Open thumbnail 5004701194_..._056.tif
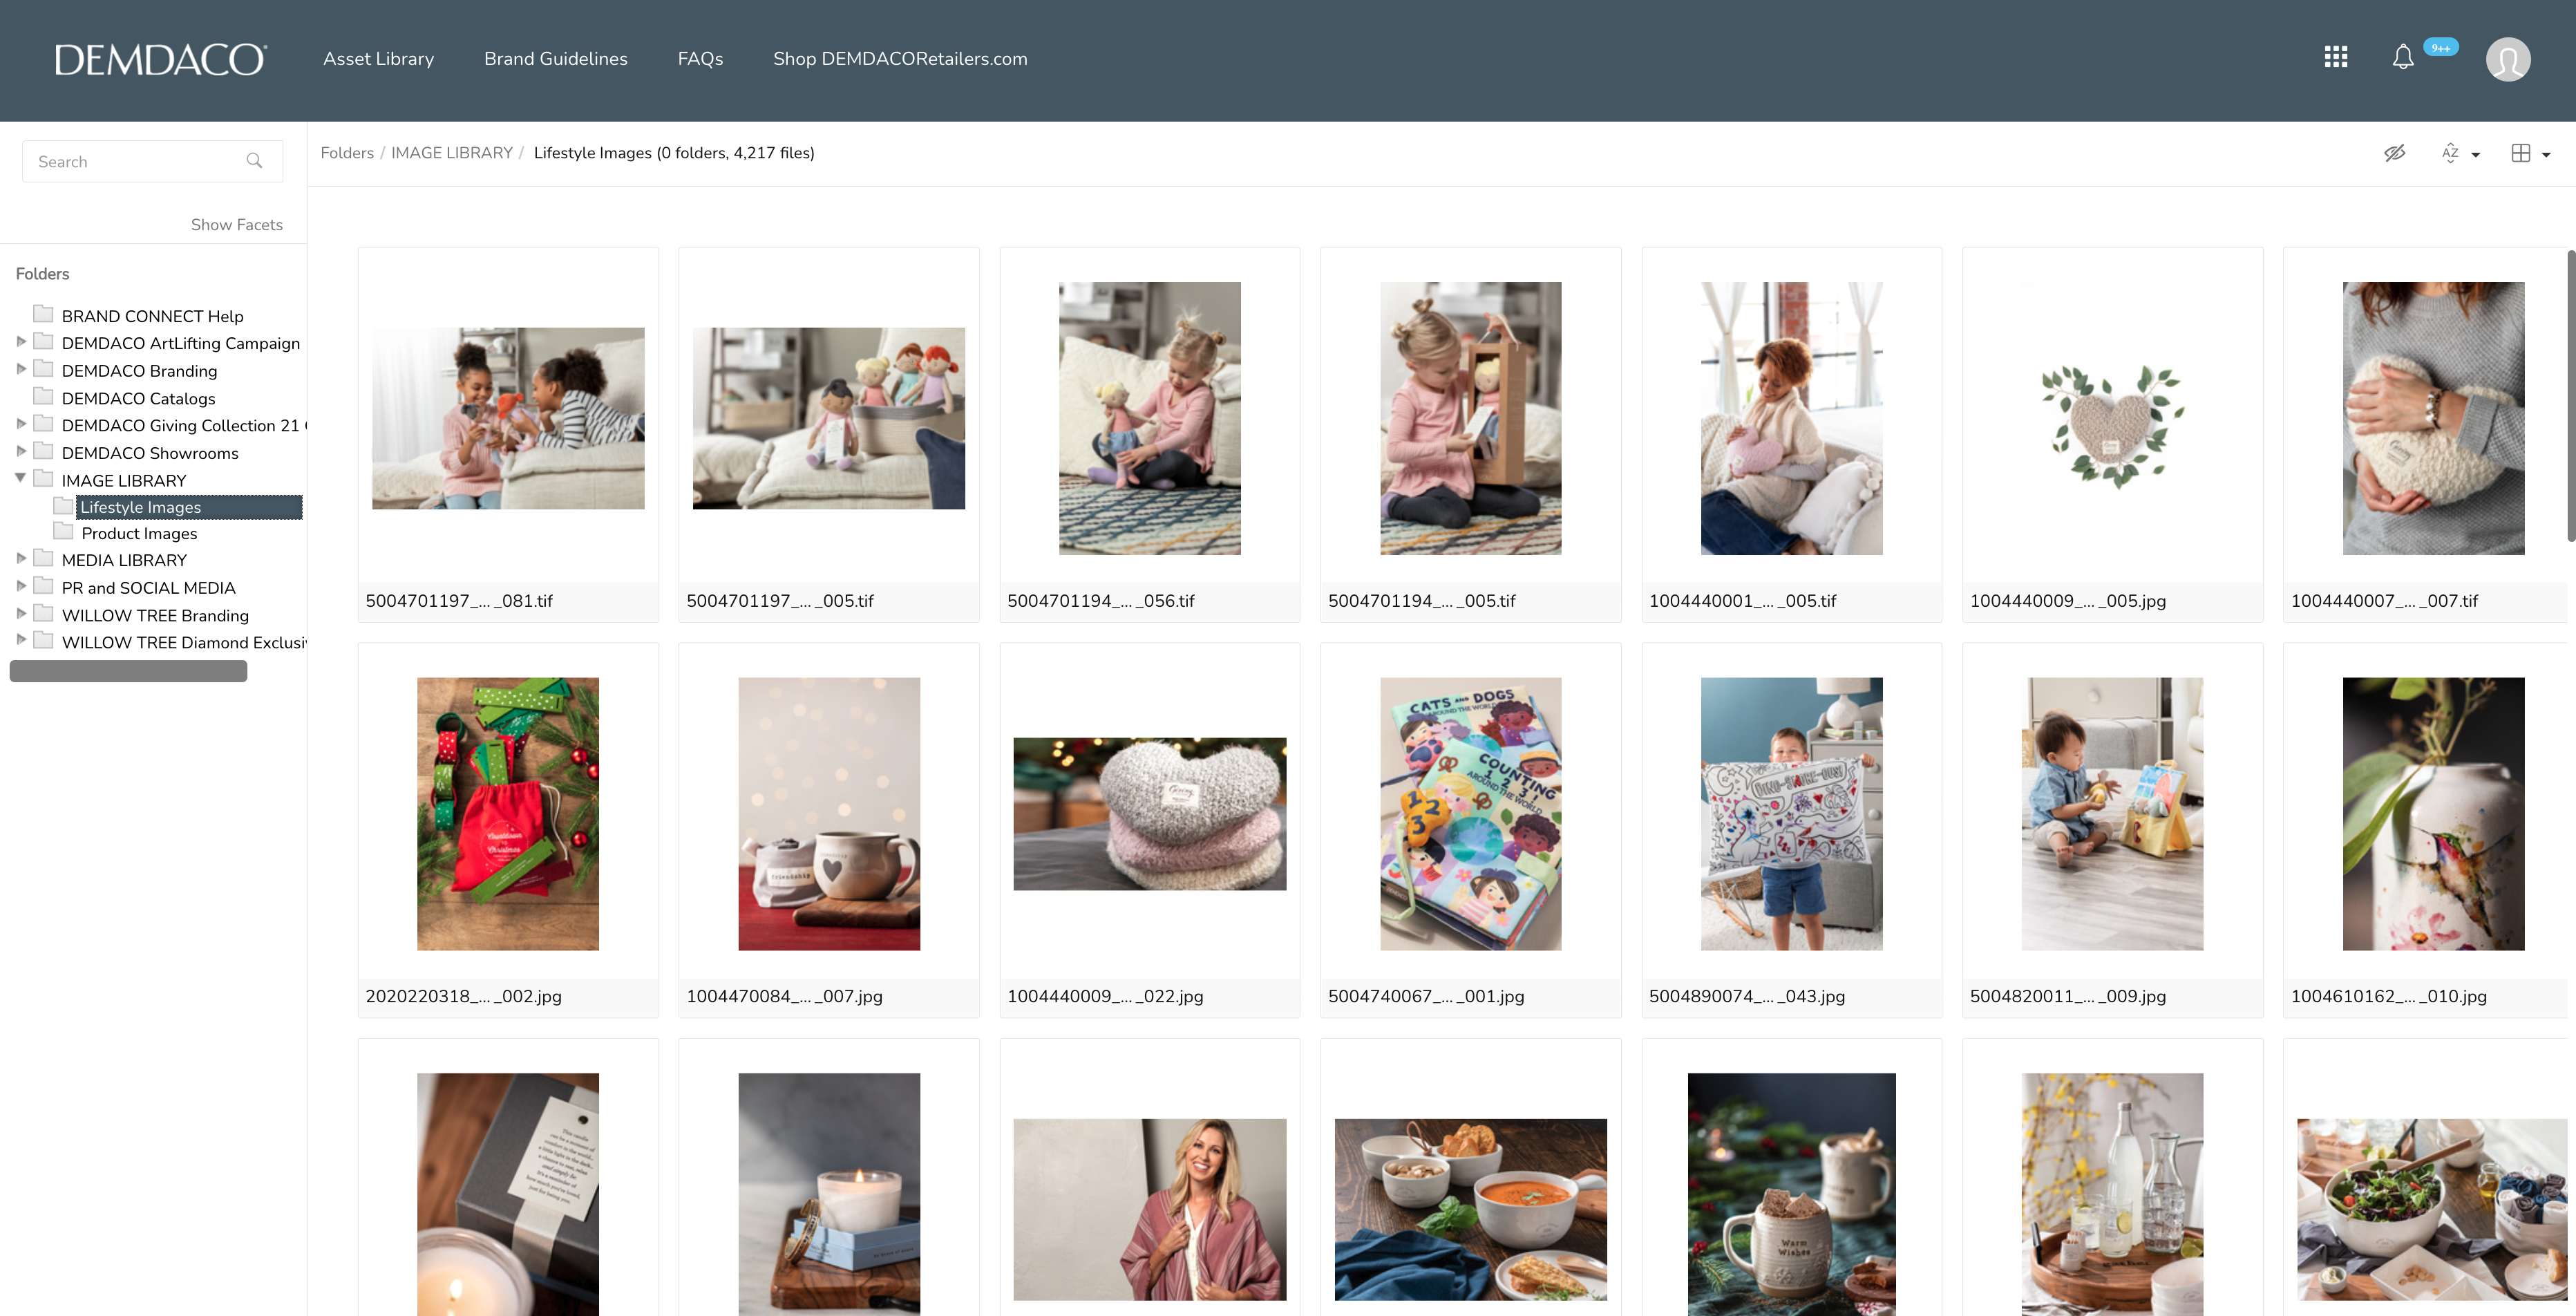Screen dimensions: 2576x1316 pyautogui.click(x=1150, y=418)
